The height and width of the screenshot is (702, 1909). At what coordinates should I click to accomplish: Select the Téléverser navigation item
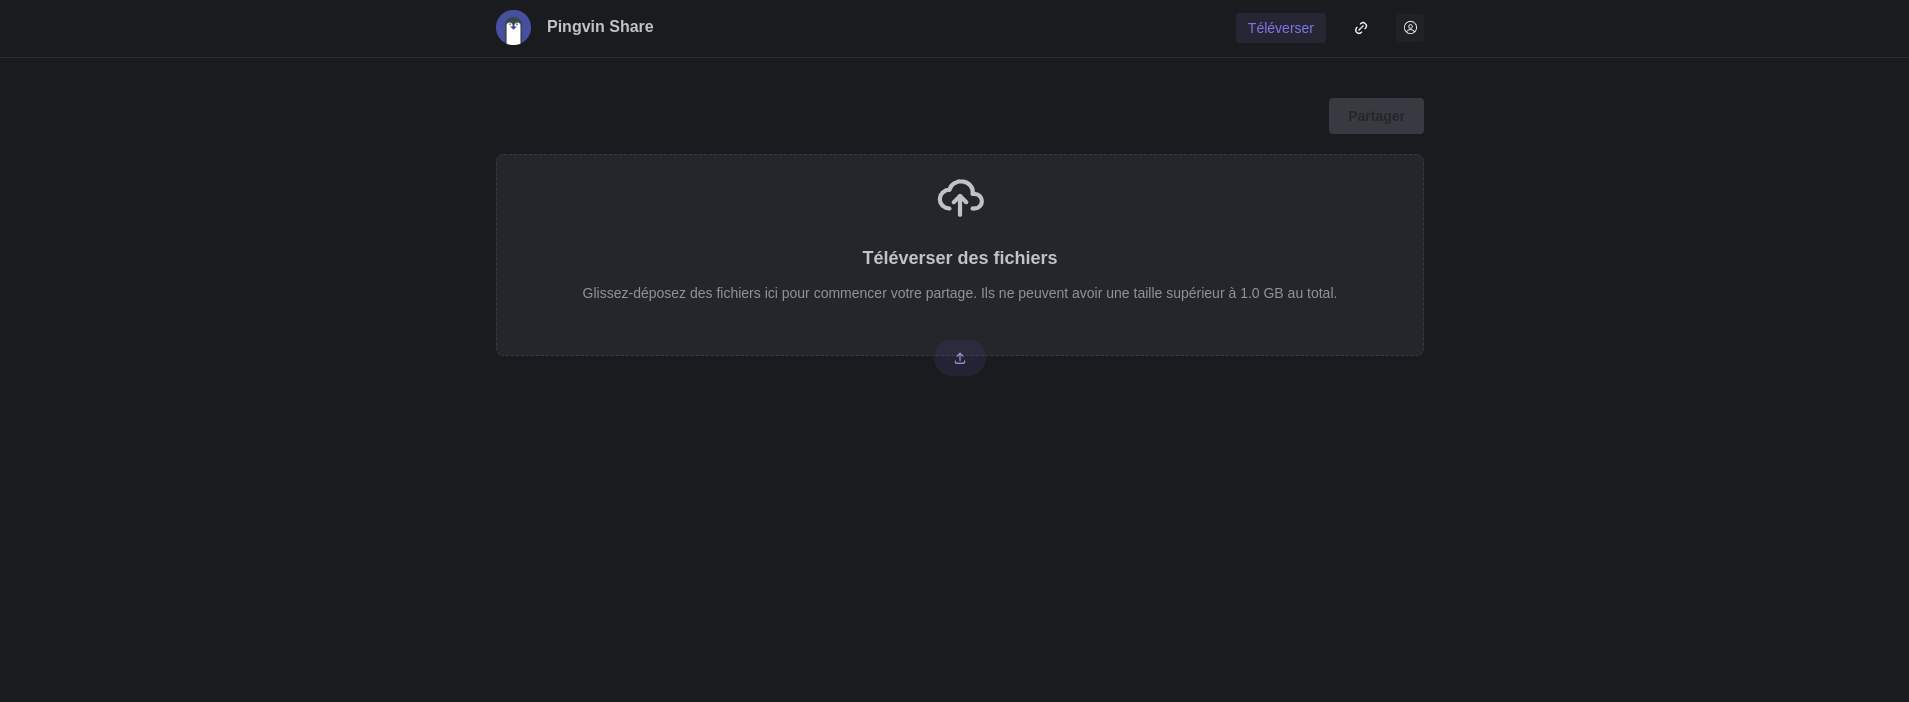1281,28
